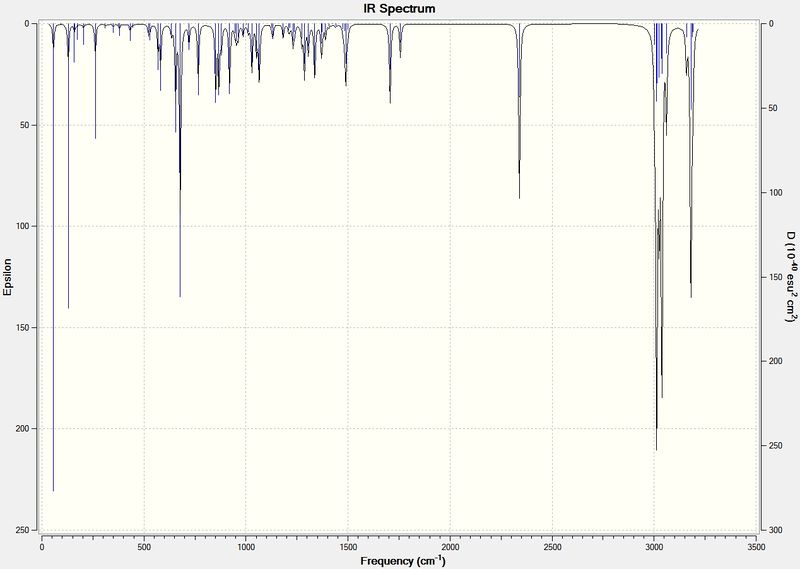Click the IR Spectrum chart title
Image resolution: width=800 pixels, height=569 pixels.
pyautogui.click(x=399, y=9)
